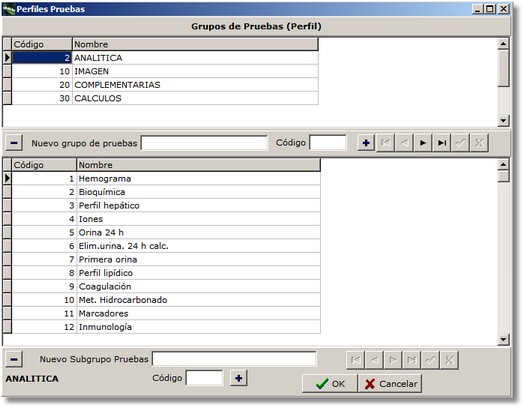Select the IMAGEN group row
Viewport: 524px width, 408px height.
pos(165,71)
